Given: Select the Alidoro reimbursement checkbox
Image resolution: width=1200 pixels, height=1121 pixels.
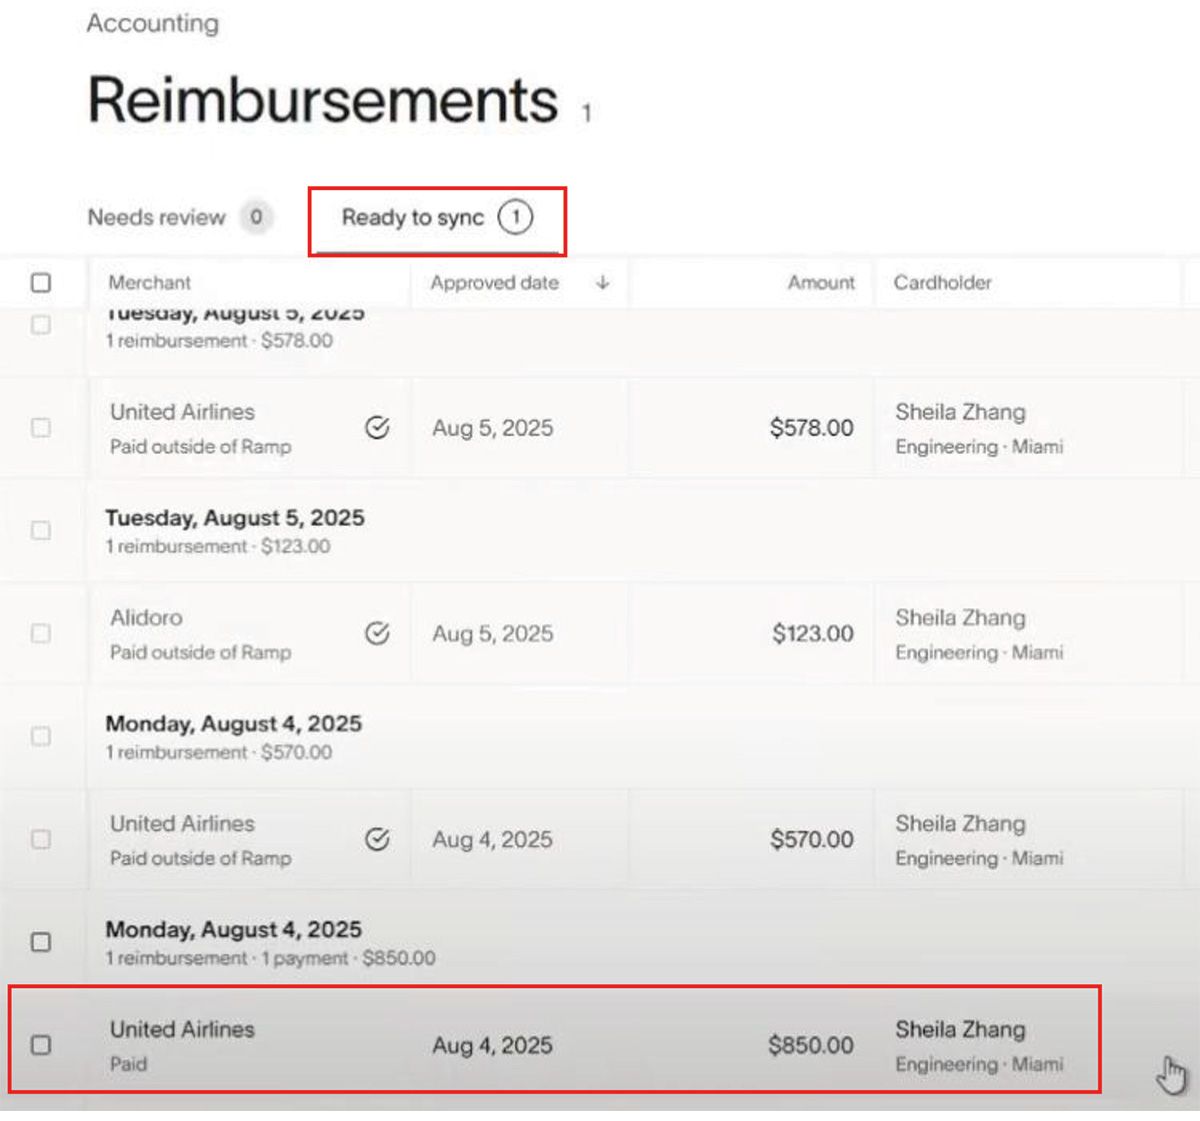Looking at the screenshot, I should coord(41,634).
